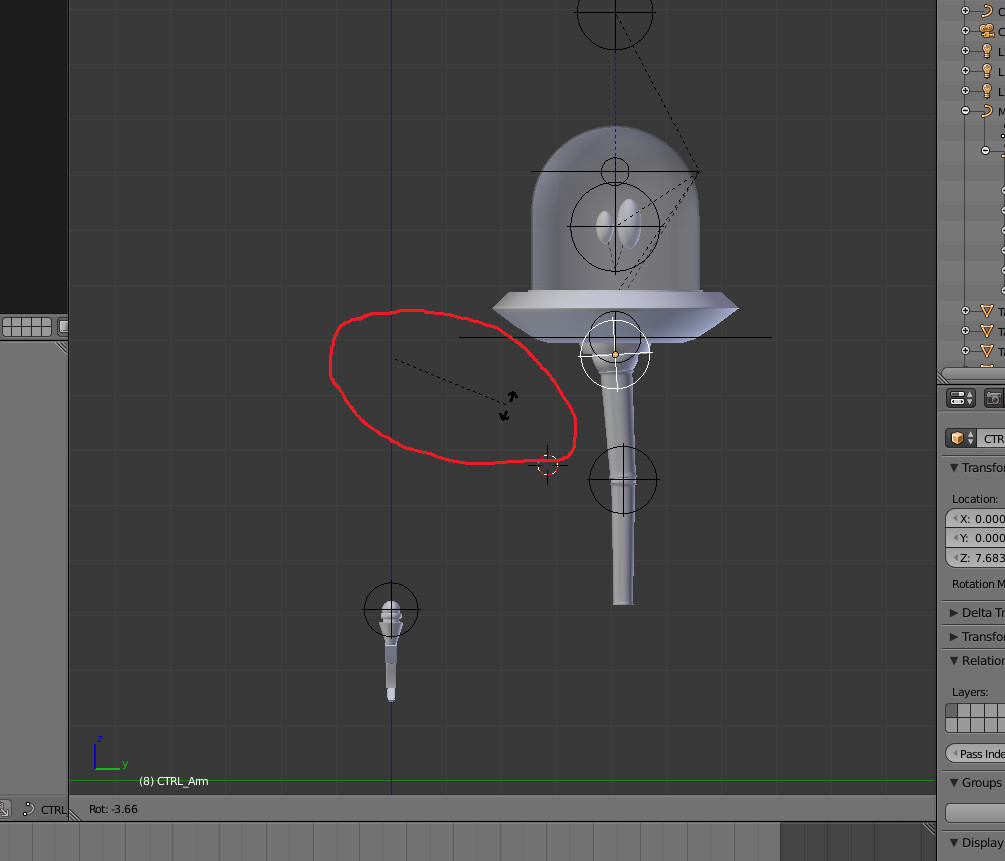Viewport: 1005px width, 861px height.
Task: Expand the top armature row in outliner
Action: [x=965, y=10]
